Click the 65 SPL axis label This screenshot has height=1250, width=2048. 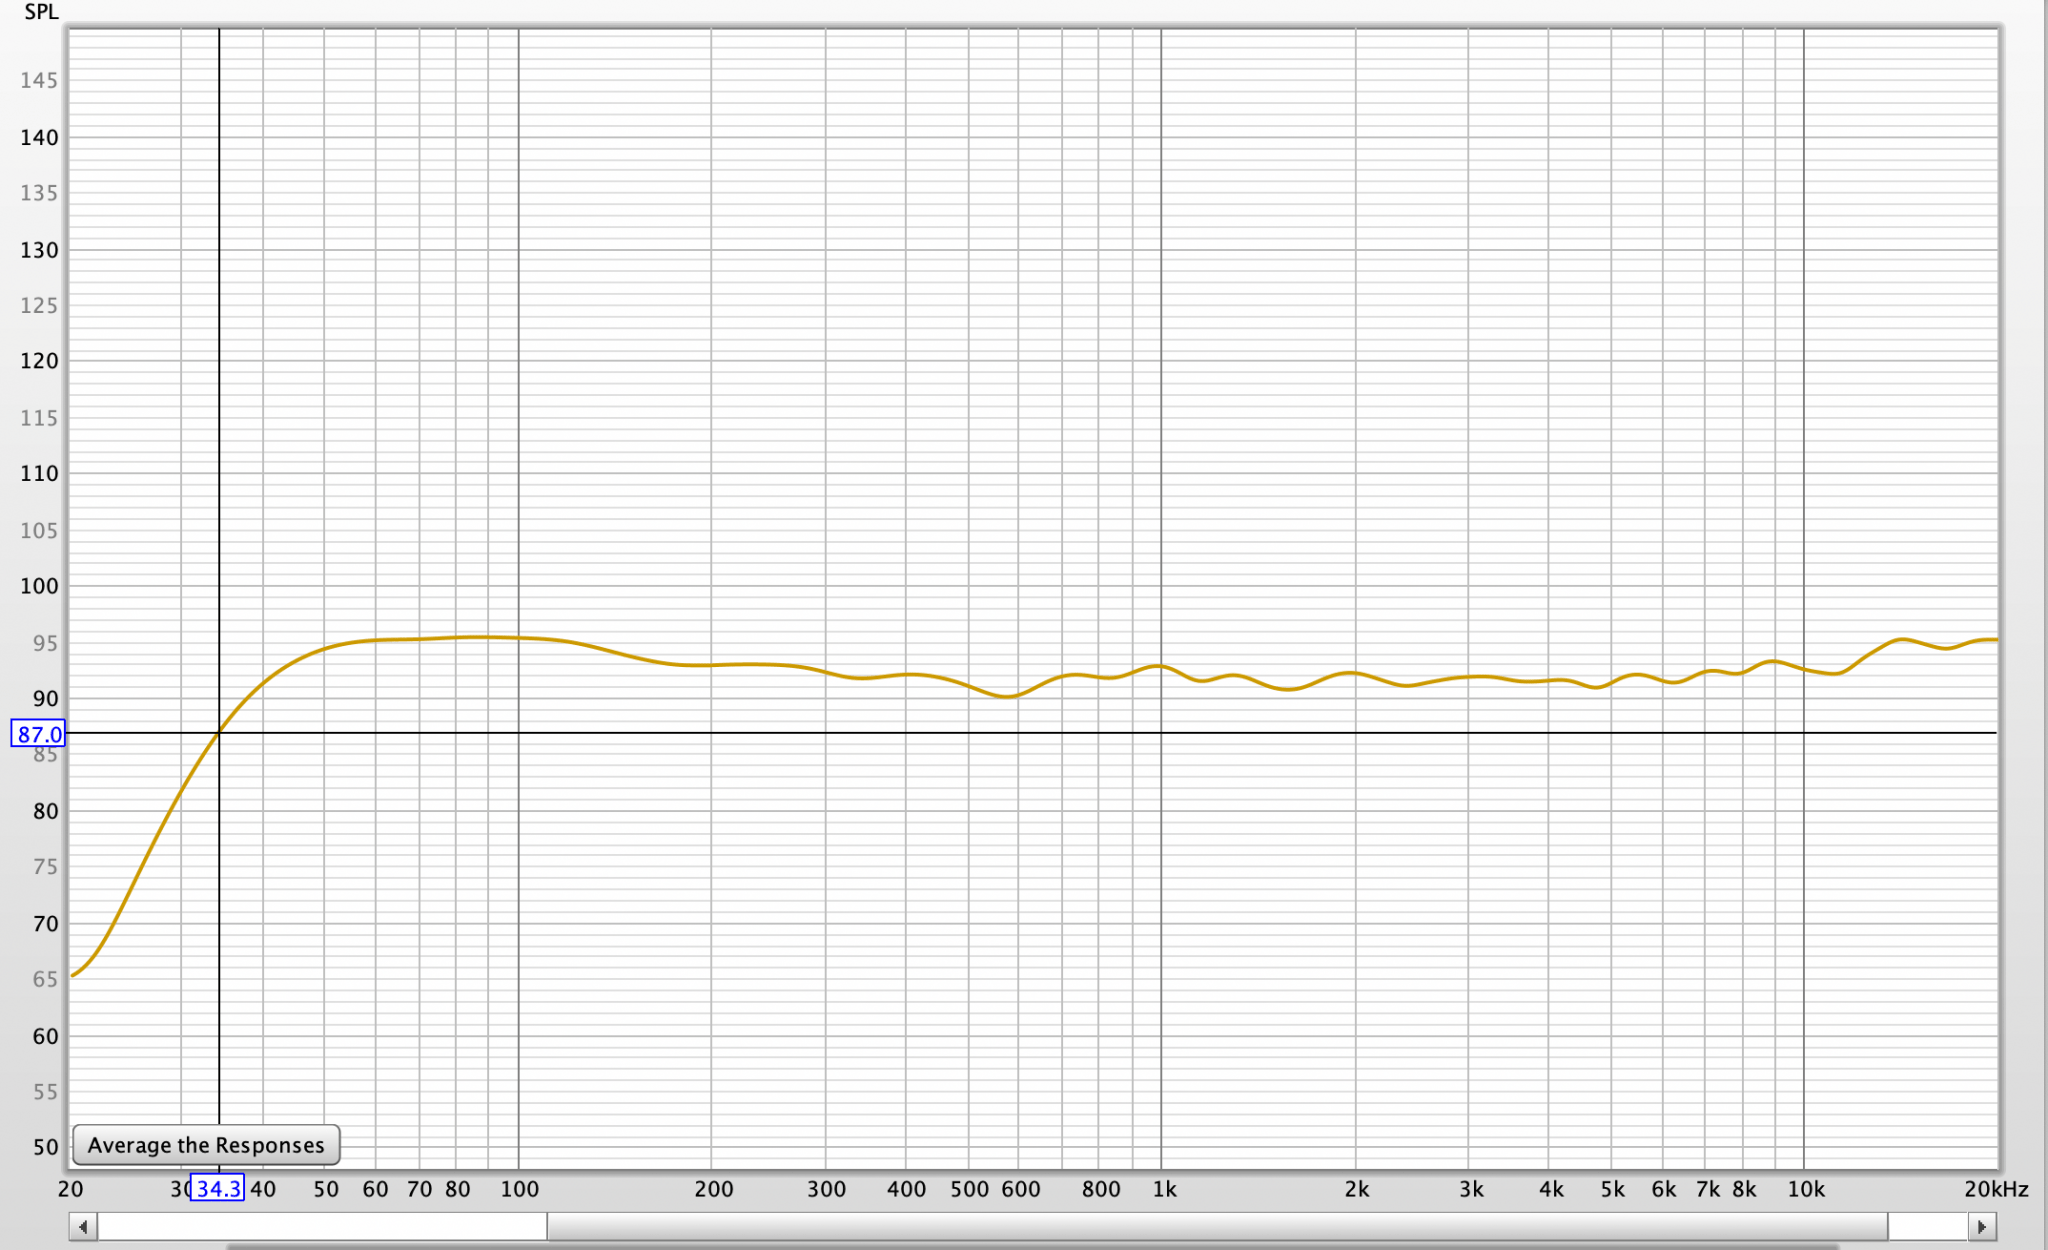pyautogui.click(x=45, y=979)
